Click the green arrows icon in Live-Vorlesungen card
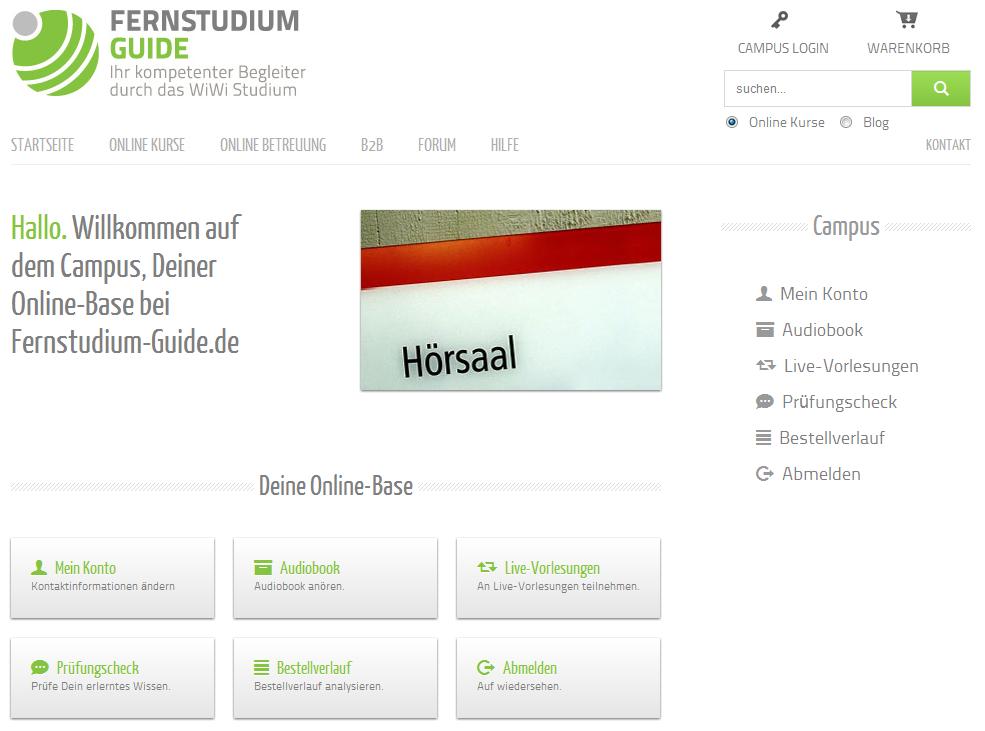This screenshot has height=731, width=985. click(x=487, y=567)
